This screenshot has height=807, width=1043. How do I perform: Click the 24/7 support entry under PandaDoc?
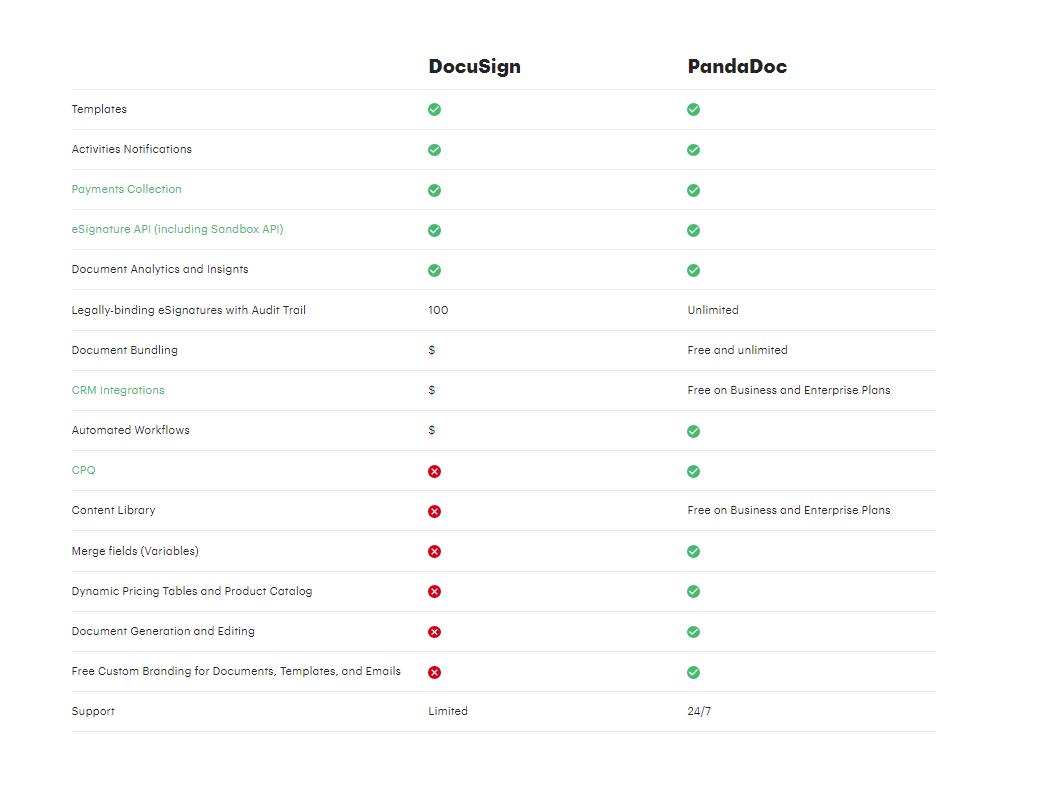coord(700,711)
